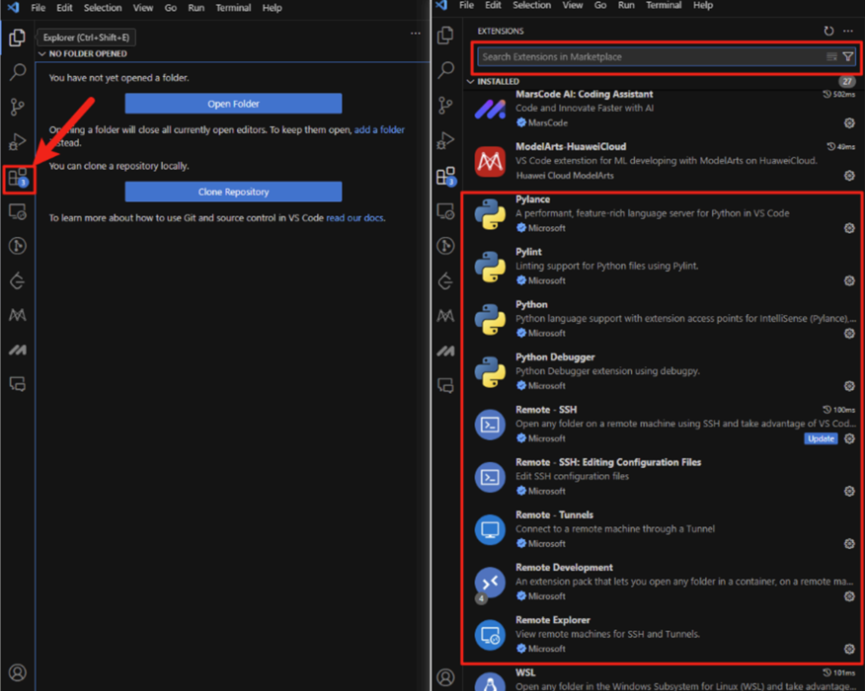Image resolution: width=865 pixels, height=691 pixels.
Task: Open Go menu in the Extensions window
Action: pyautogui.click(x=600, y=5)
